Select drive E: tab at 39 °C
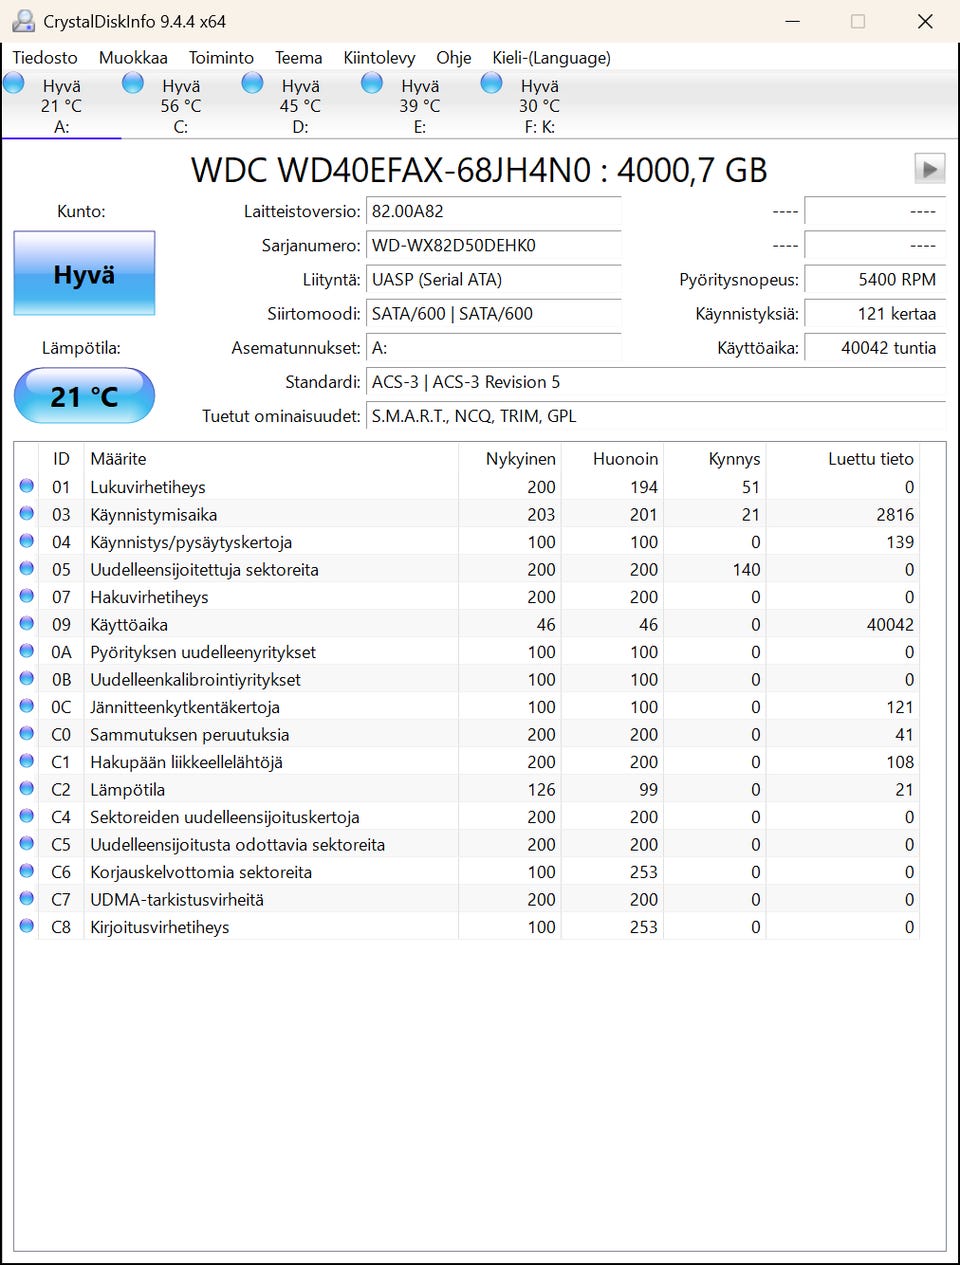The width and height of the screenshot is (960, 1265). [x=420, y=104]
